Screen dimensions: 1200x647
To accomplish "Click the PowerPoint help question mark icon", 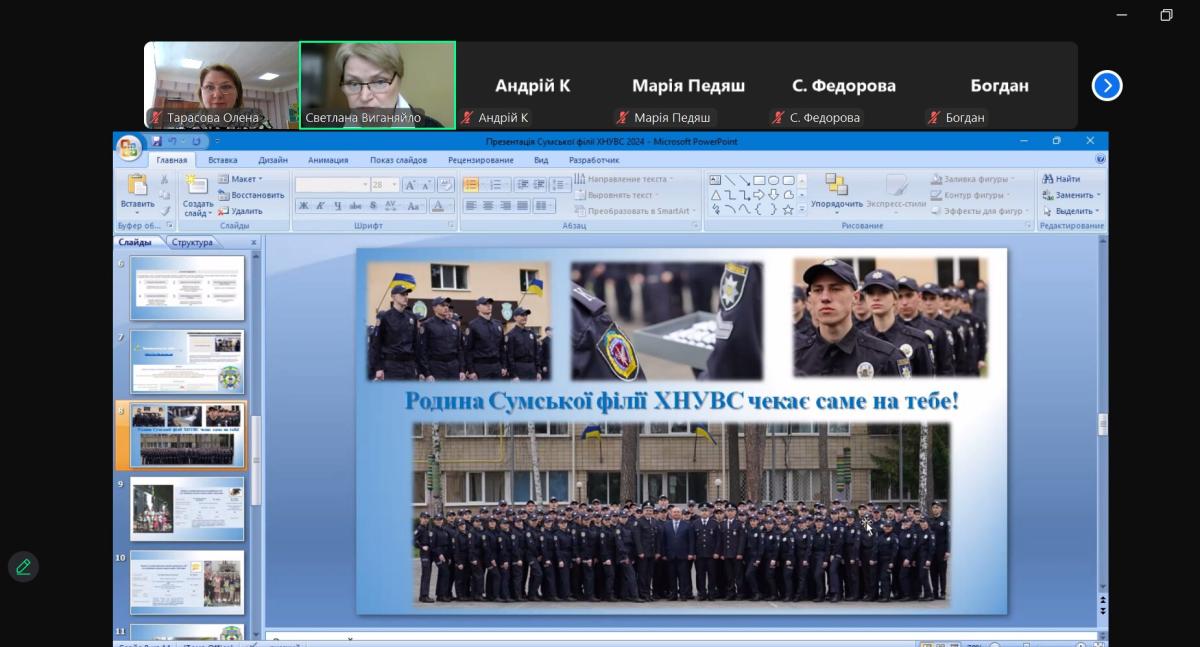I will (1100, 159).
